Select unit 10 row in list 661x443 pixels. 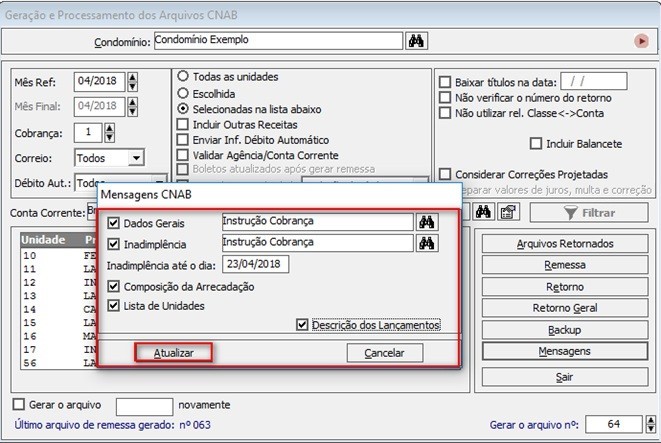tap(59, 255)
